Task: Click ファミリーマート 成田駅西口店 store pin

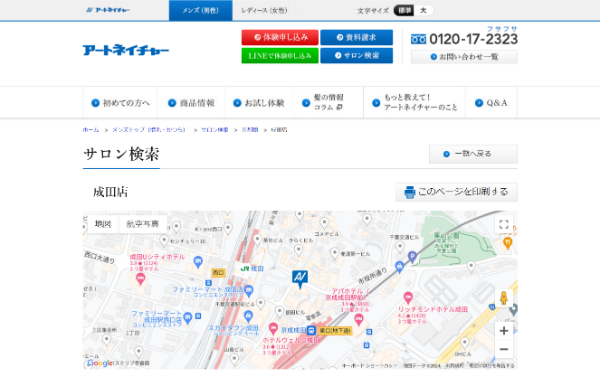Action: coord(188,317)
